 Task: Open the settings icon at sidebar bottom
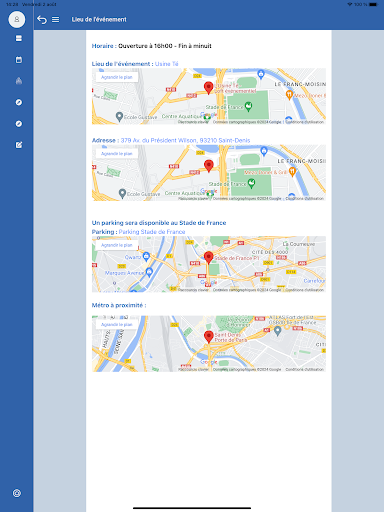point(17,493)
